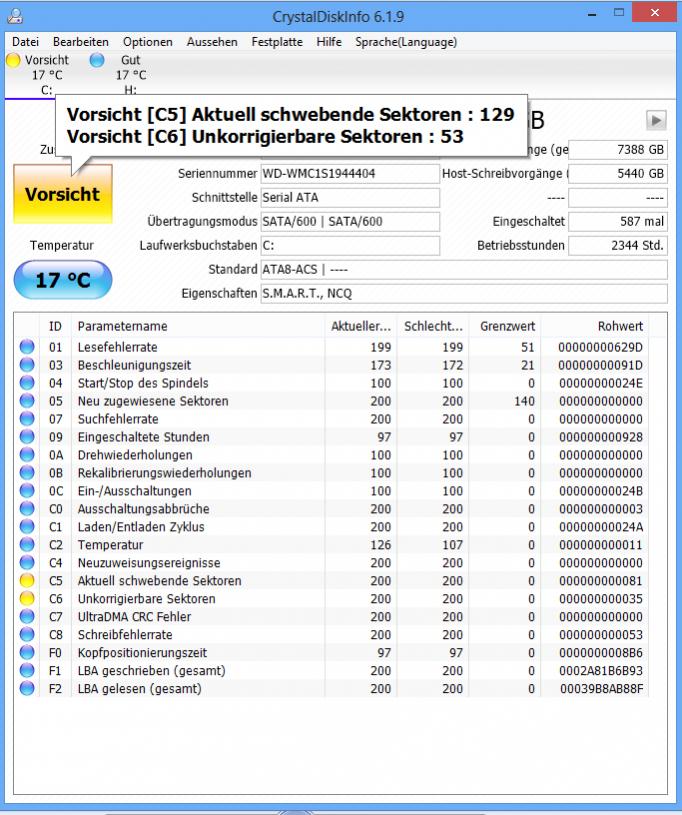Click the 17 °C temperature button
This screenshot has height=815, width=682.
click(62, 280)
